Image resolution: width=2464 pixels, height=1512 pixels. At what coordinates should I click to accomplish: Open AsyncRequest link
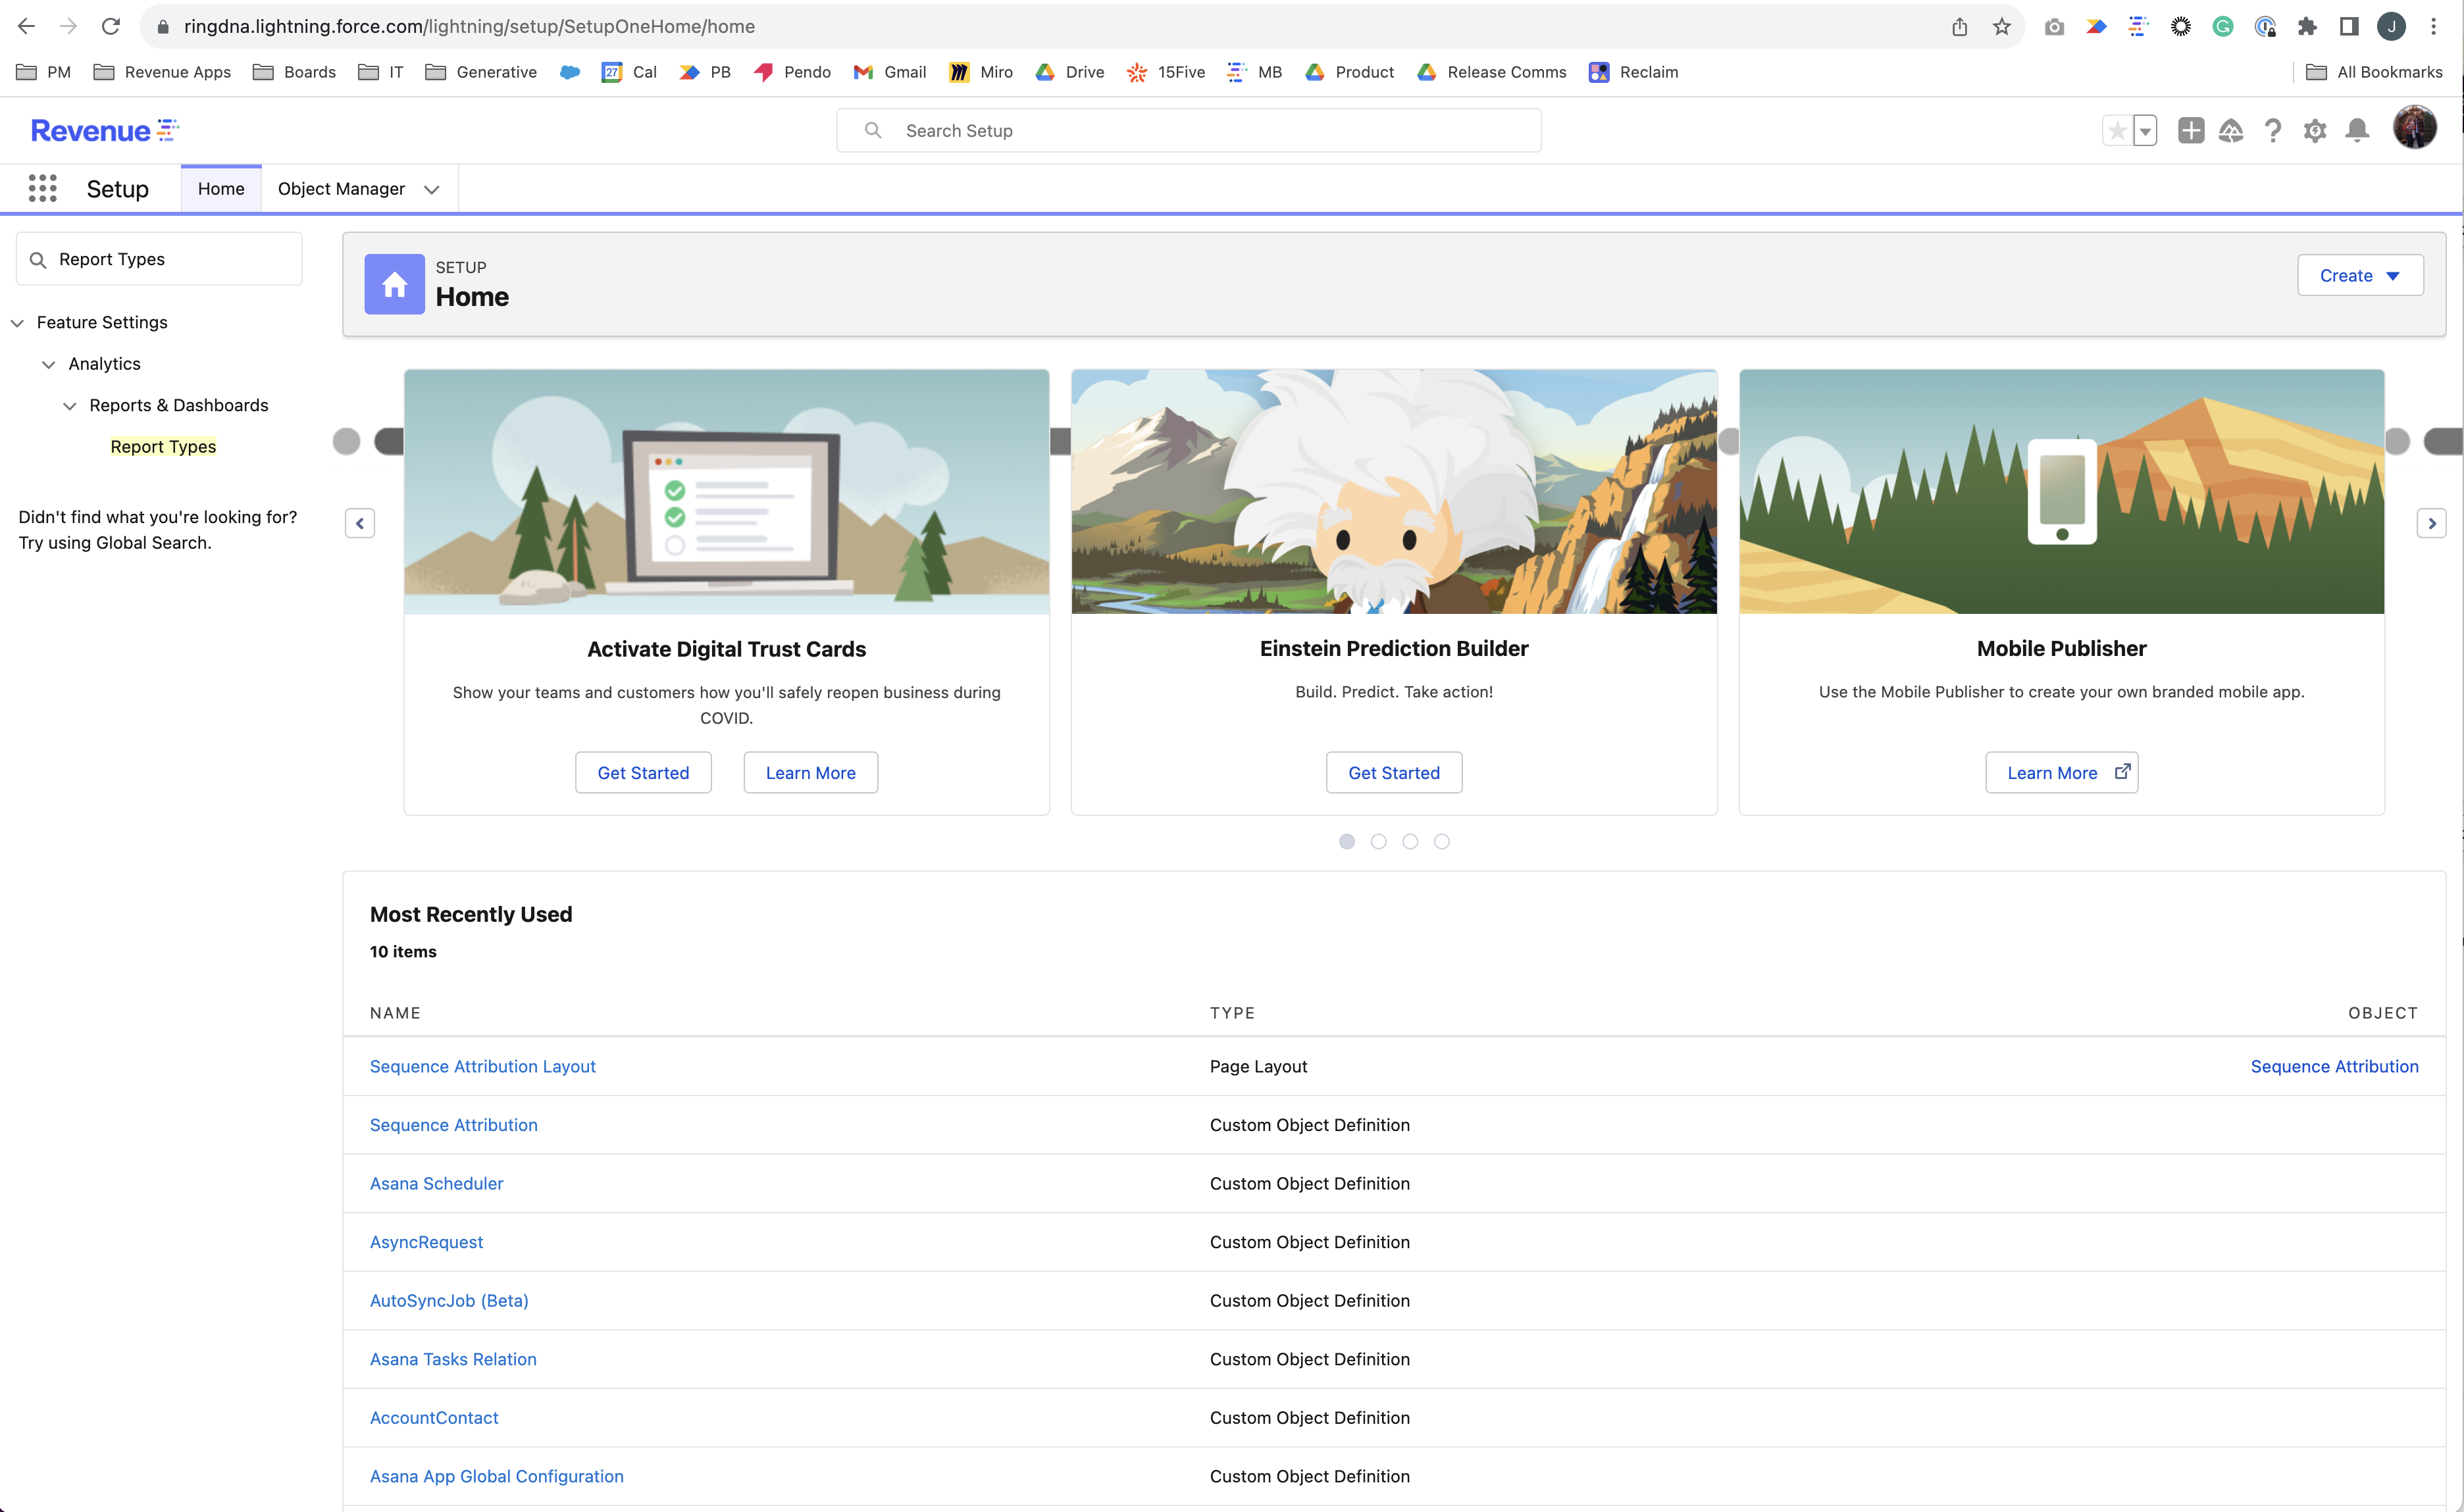[x=426, y=1243]
